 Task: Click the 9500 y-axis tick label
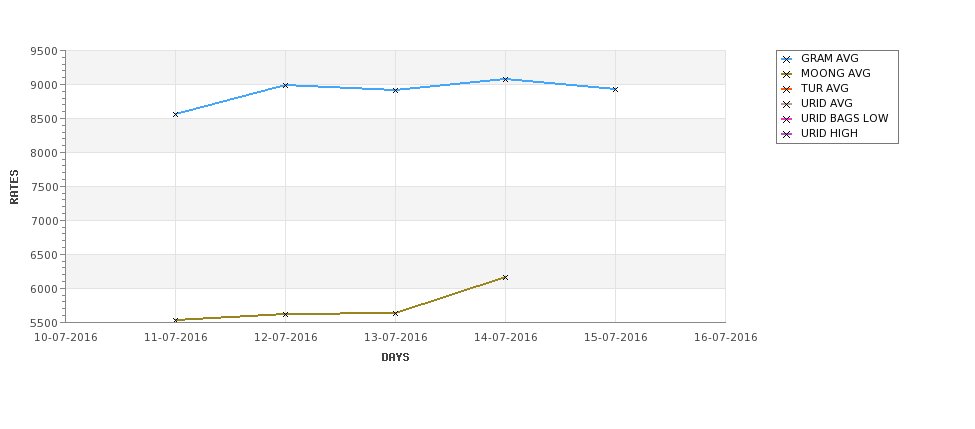[44, 51]
